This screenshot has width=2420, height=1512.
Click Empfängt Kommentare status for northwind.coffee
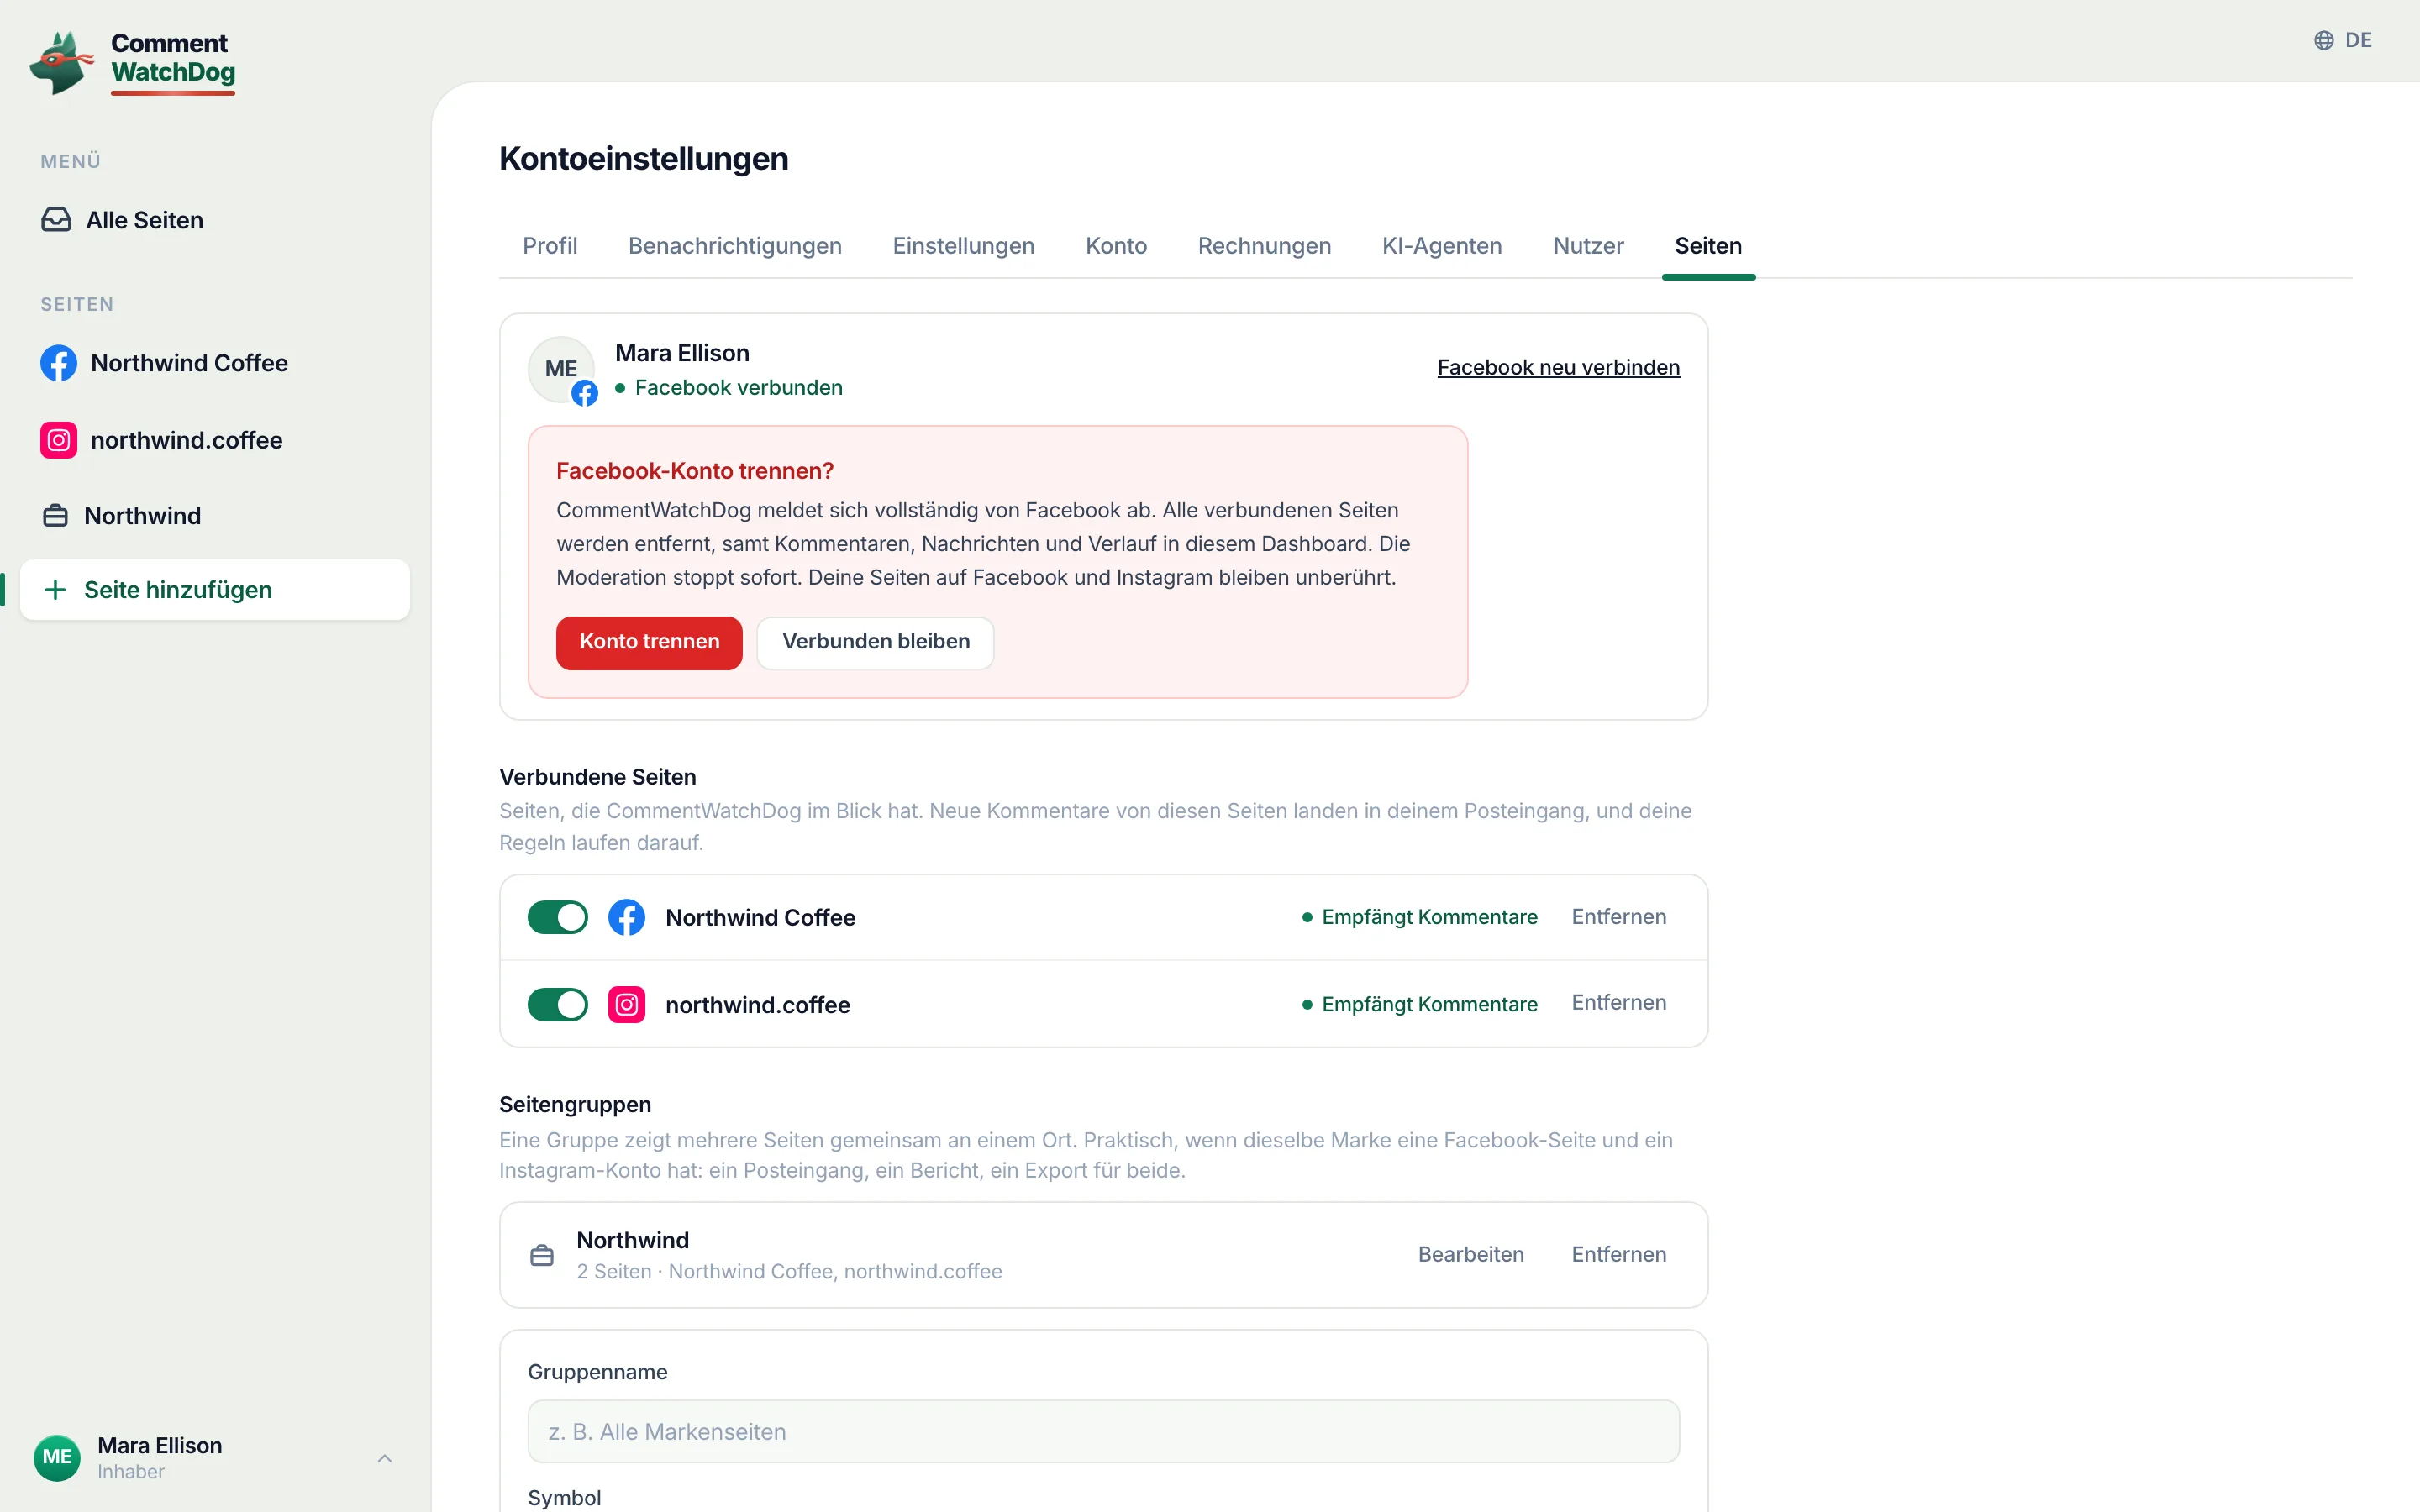(1429, 1004)
